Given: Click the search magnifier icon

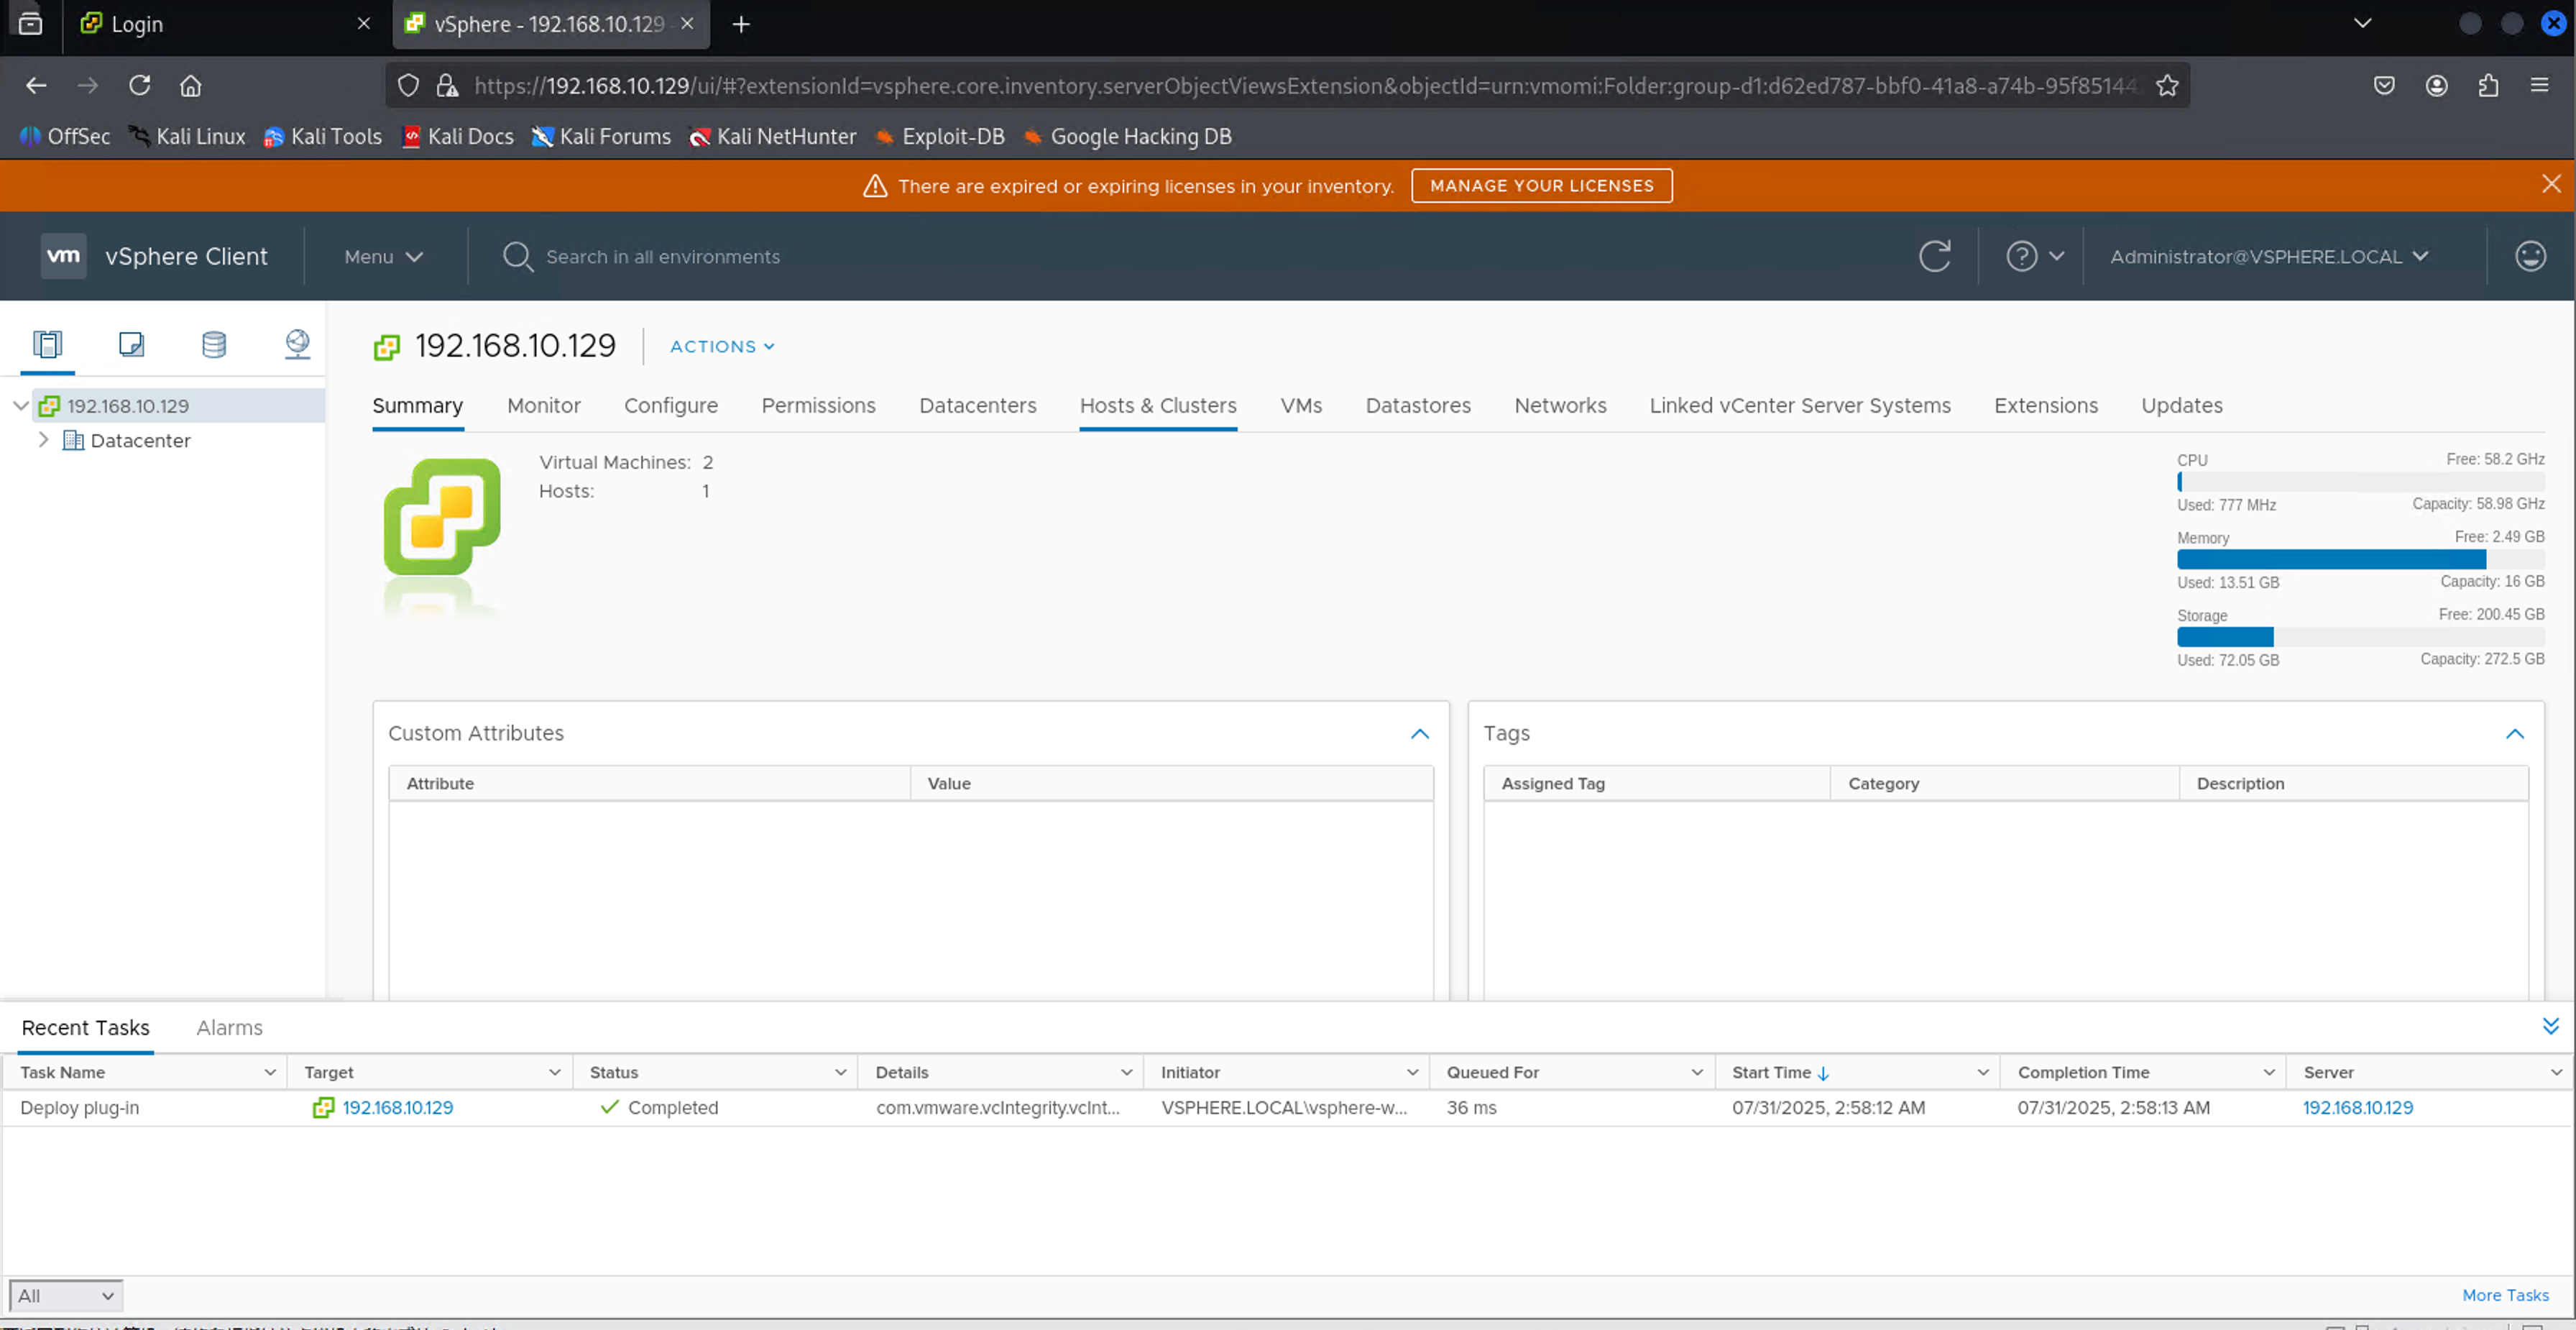Looking at the screenshot, I should 517,256.
